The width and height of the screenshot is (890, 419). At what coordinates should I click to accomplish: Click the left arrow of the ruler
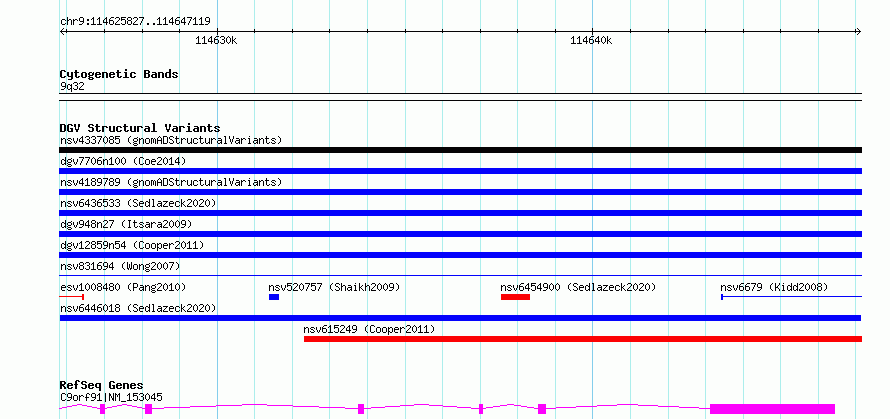click(63, 31)
